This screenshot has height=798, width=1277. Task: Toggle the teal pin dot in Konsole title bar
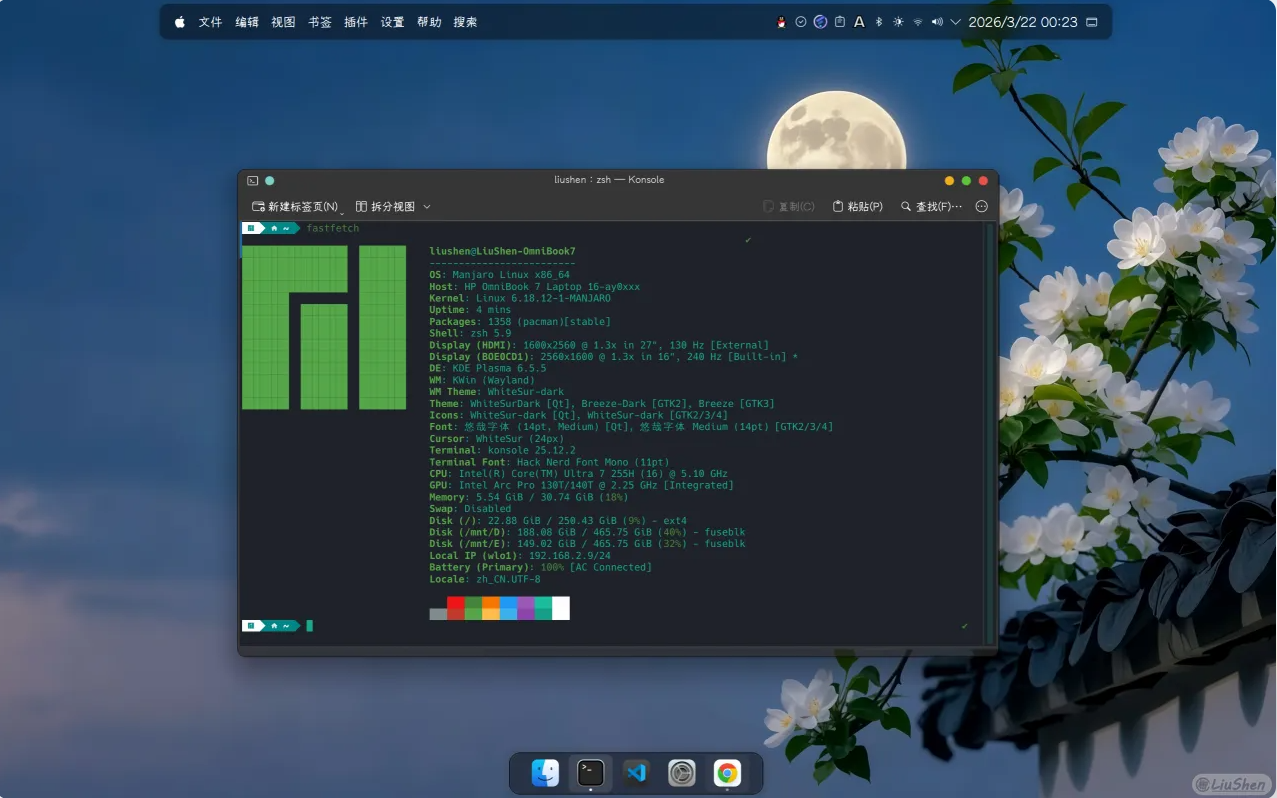(x=270, y=181)
